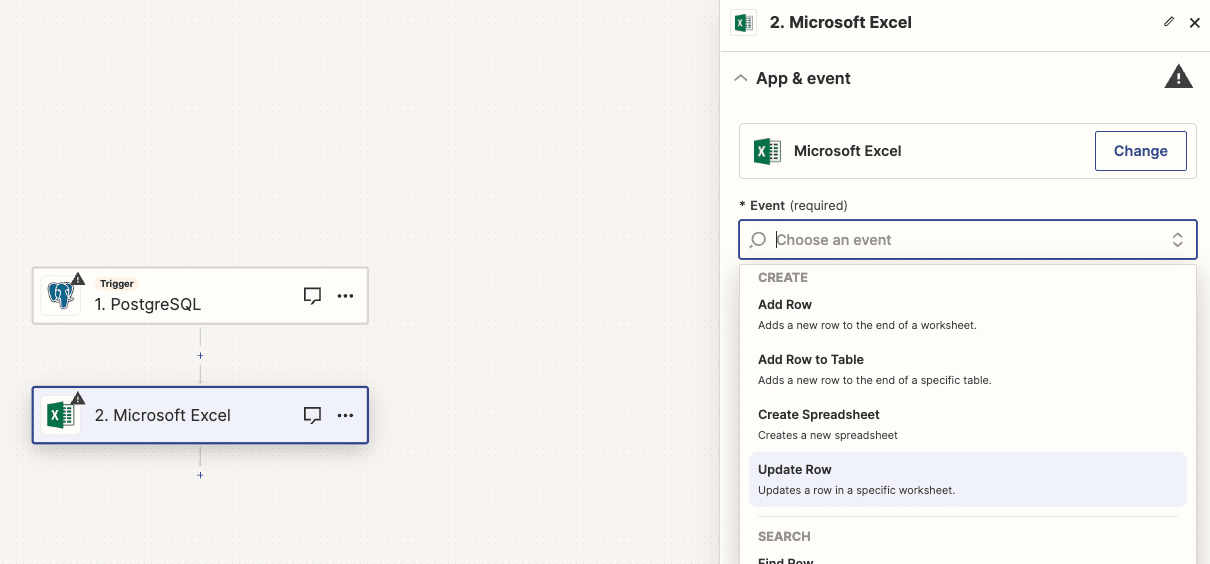Screen dimensions: 1210x564
Task: Select the Add Row to Table event
Action: (x=811, y=360)
